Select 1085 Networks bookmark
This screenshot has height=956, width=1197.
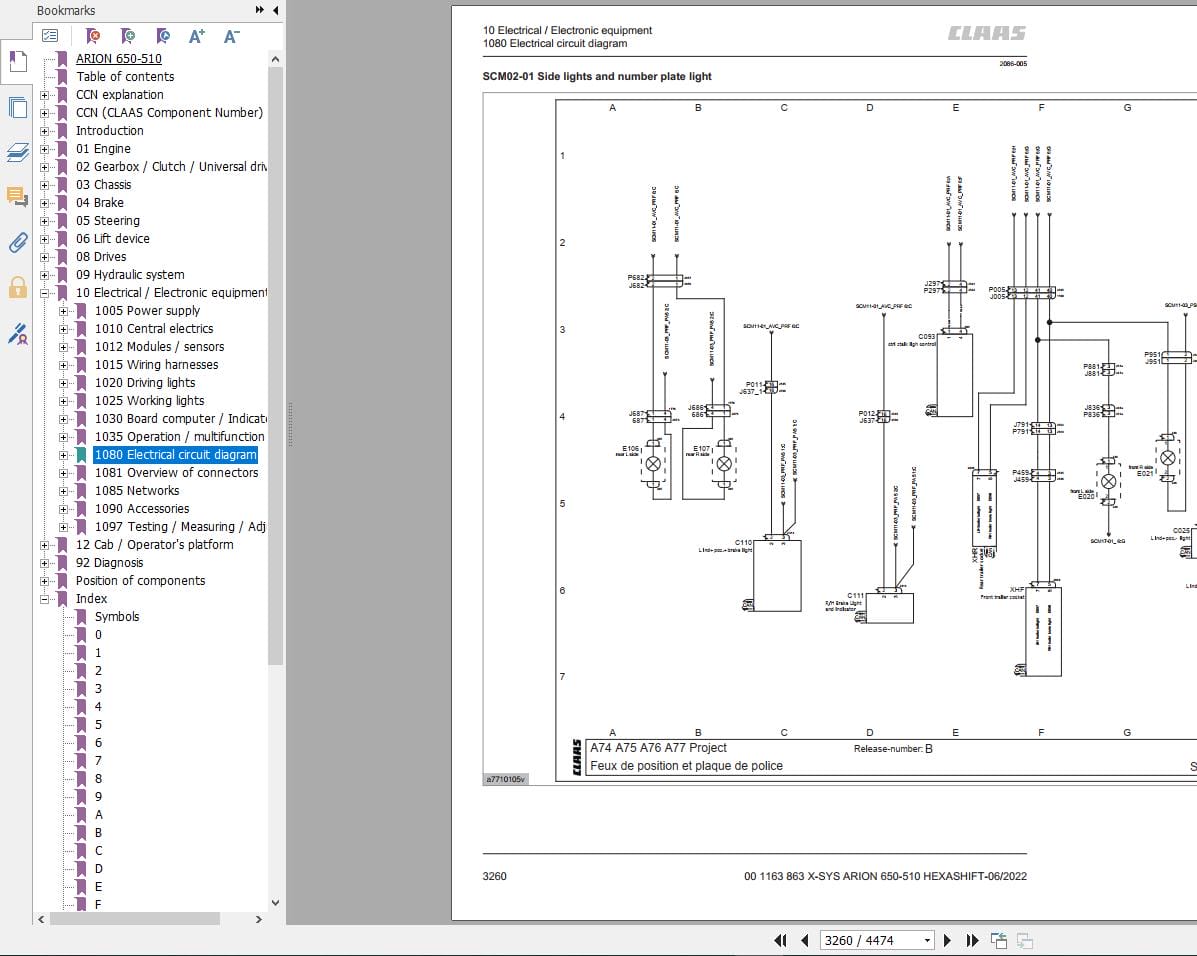[137, 491]
